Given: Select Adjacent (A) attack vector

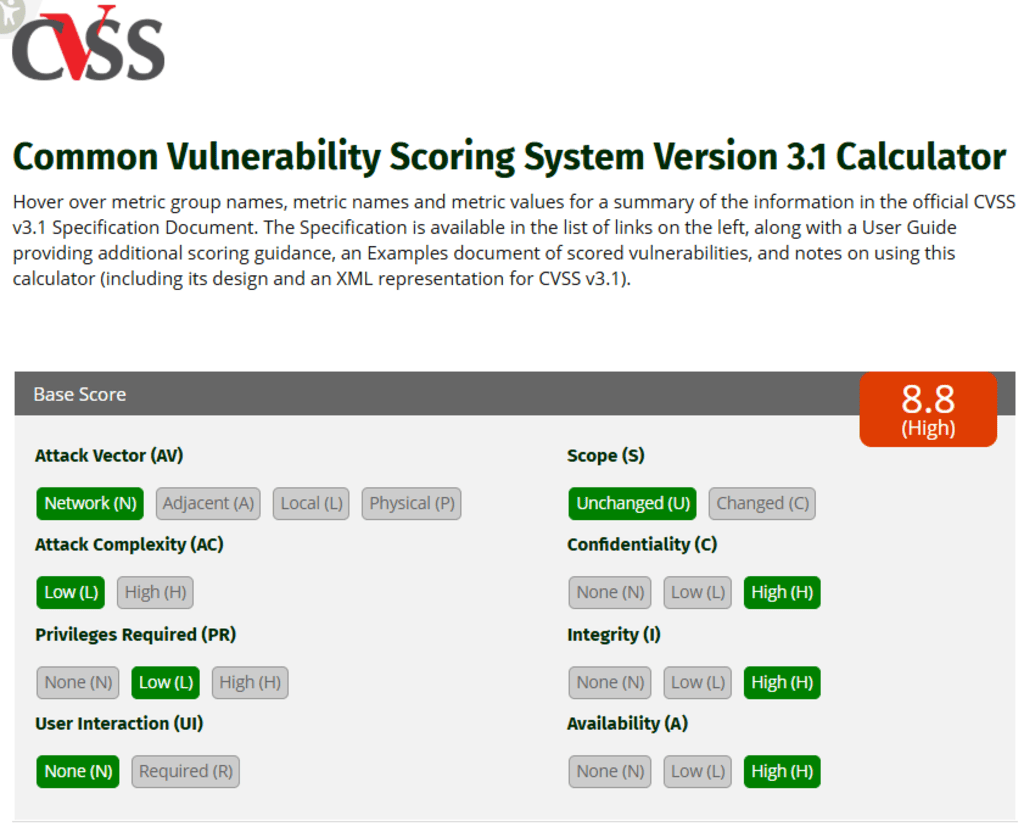Looking at the screenshot, I should click(x=208, y=504).
